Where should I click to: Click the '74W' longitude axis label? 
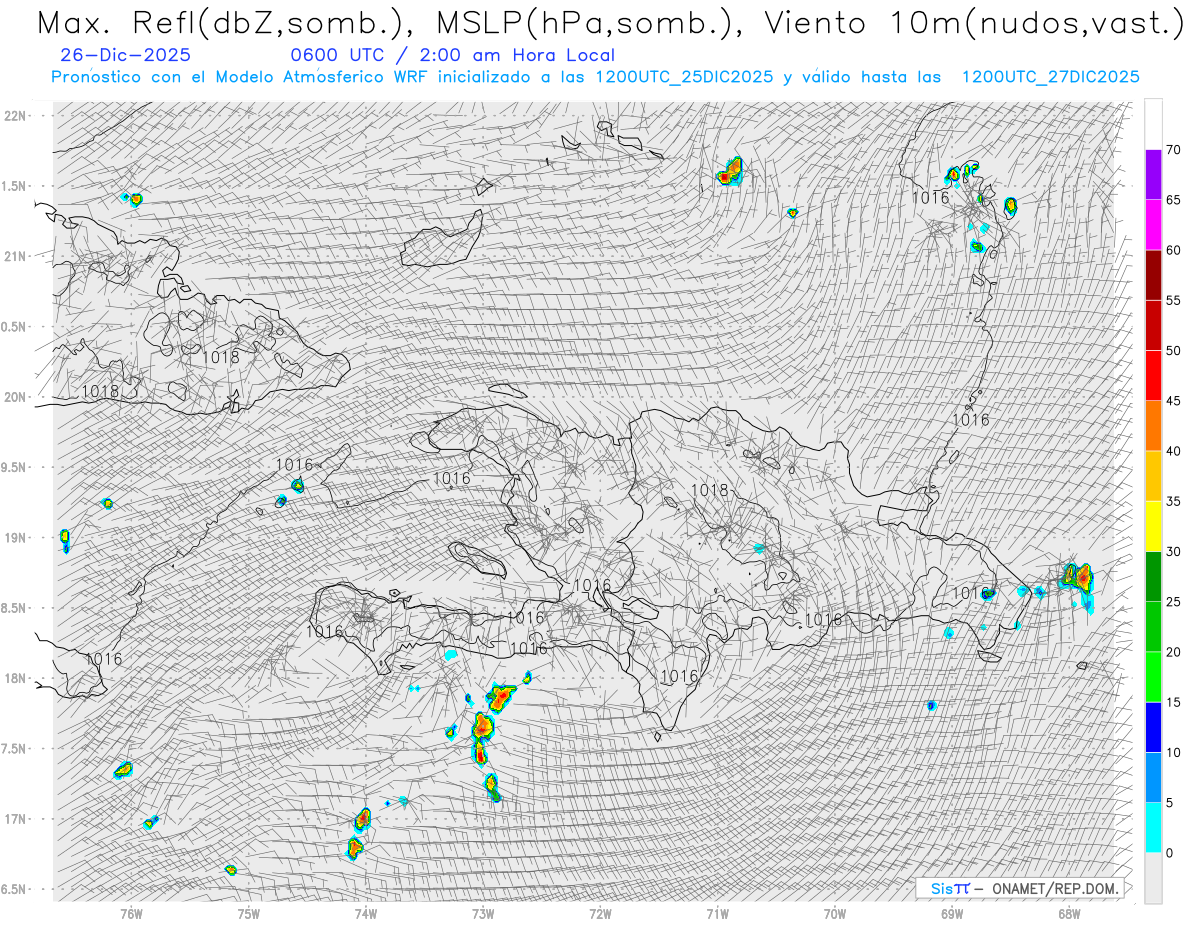pos(365,913)
